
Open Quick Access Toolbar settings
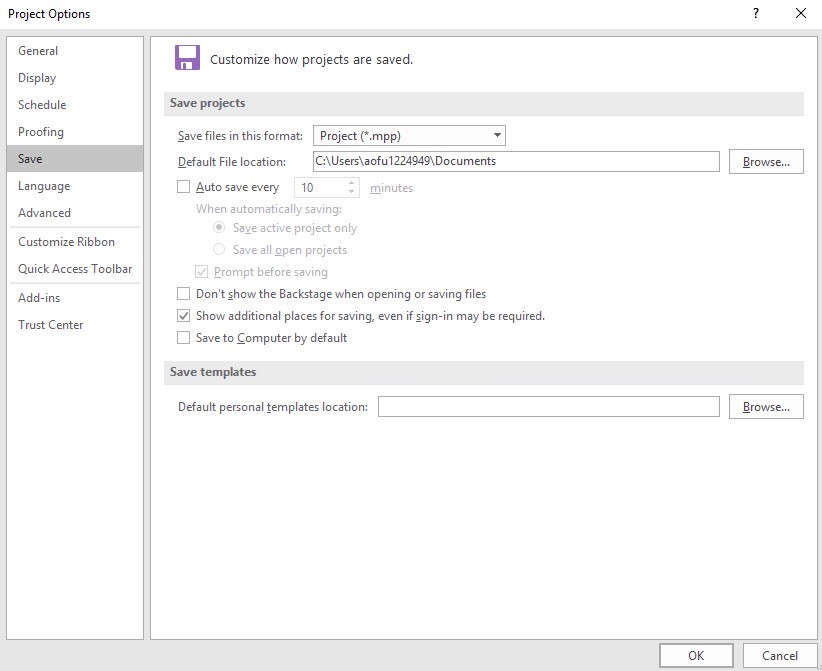(74, 269)
